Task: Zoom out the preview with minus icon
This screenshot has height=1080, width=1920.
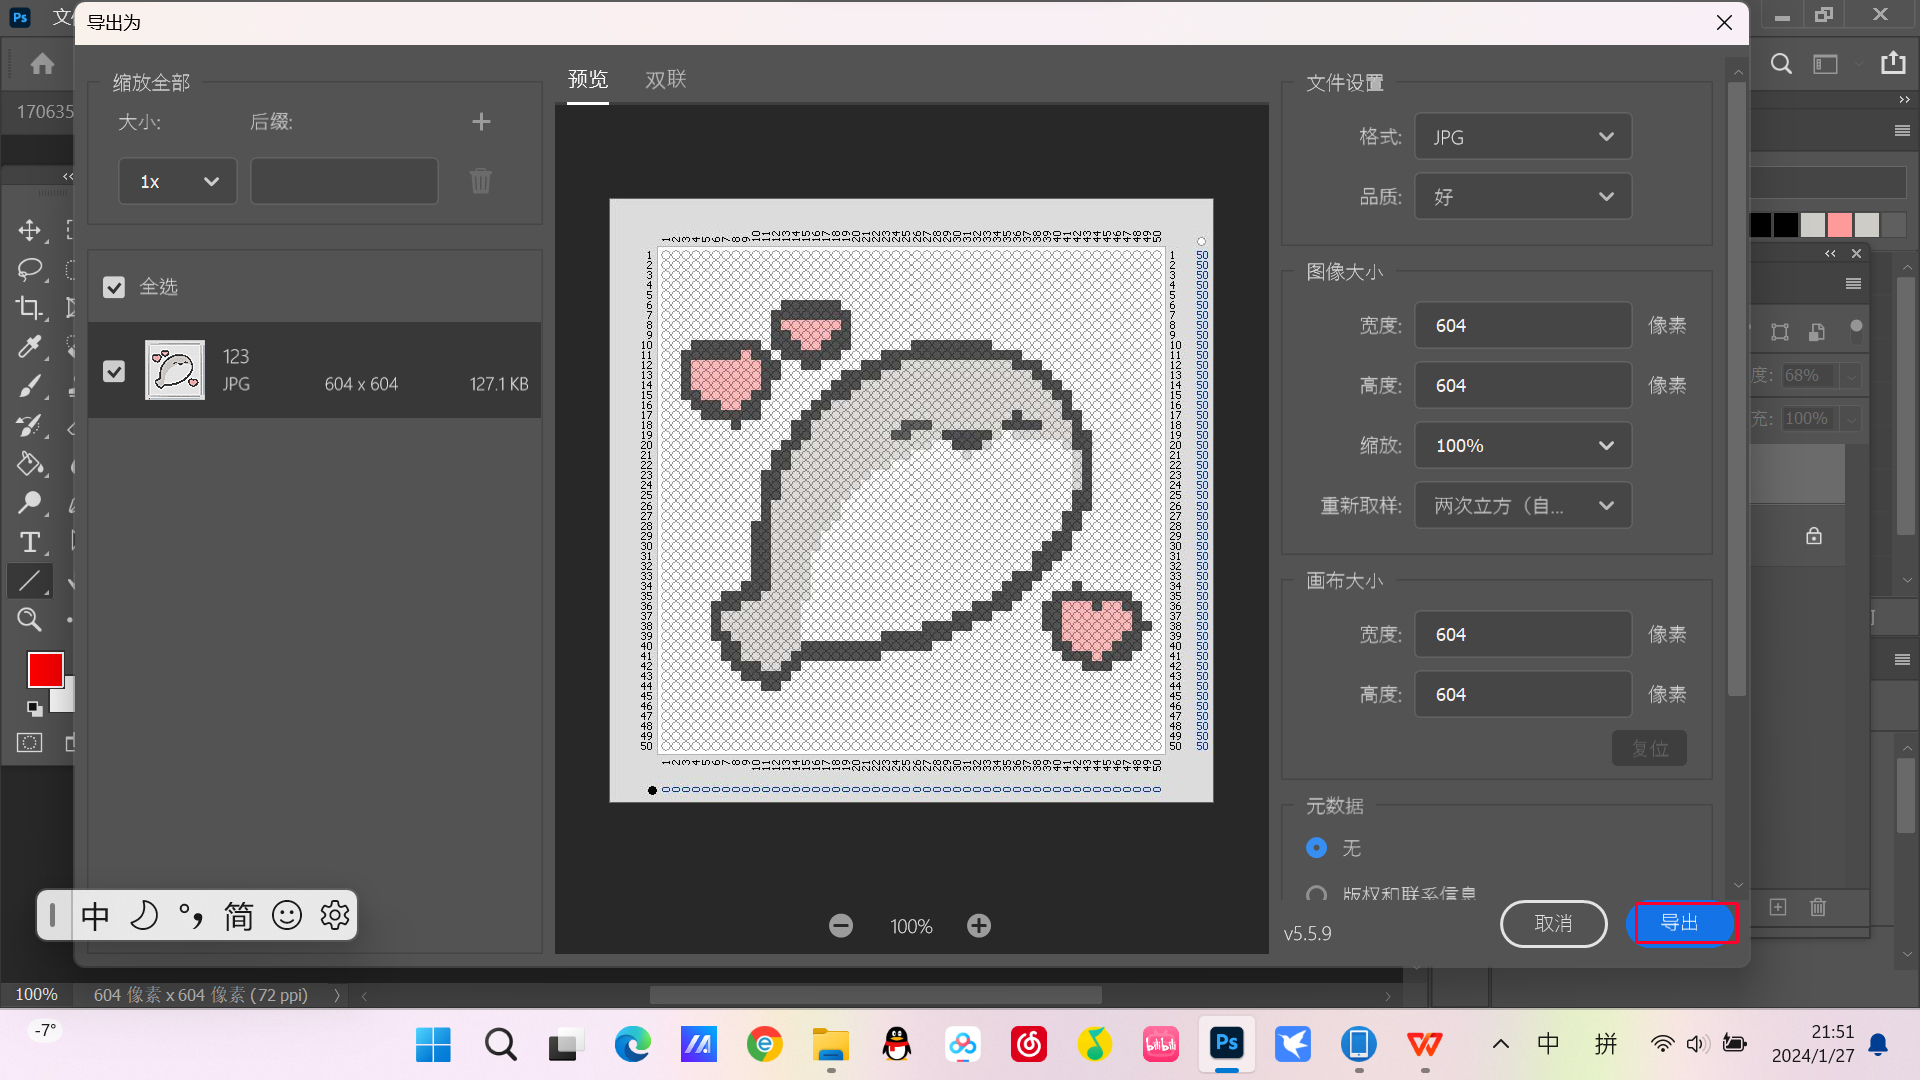Action: click(841, 926)
